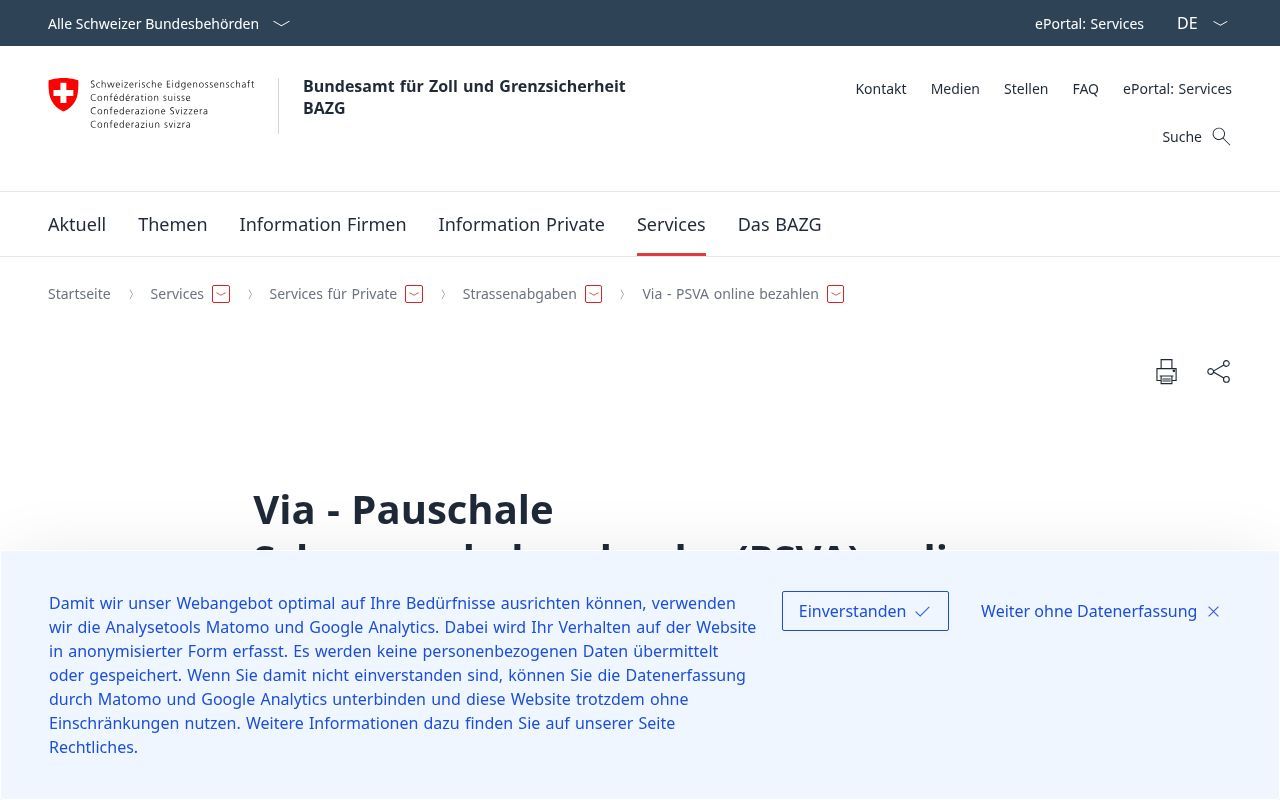Open Information Firmen menu
Viewport: 1280px width, 800px height.
click(322, 224)
